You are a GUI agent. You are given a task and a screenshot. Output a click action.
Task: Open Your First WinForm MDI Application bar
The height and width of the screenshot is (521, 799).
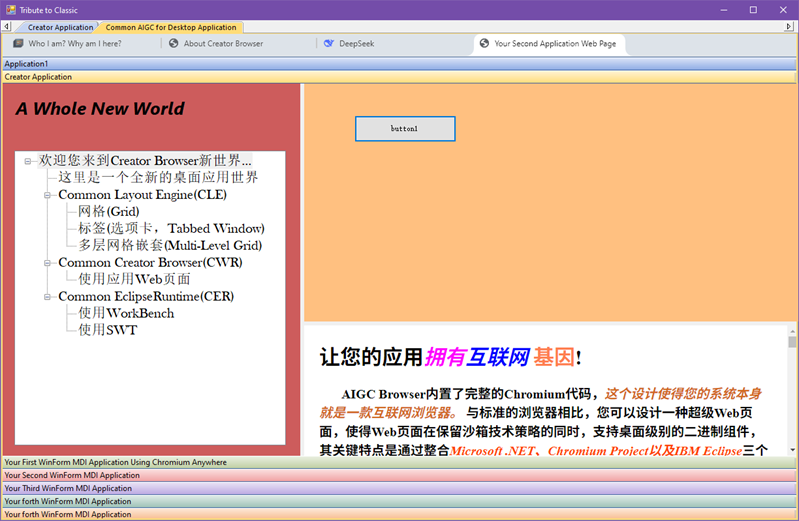pos(399,462)
